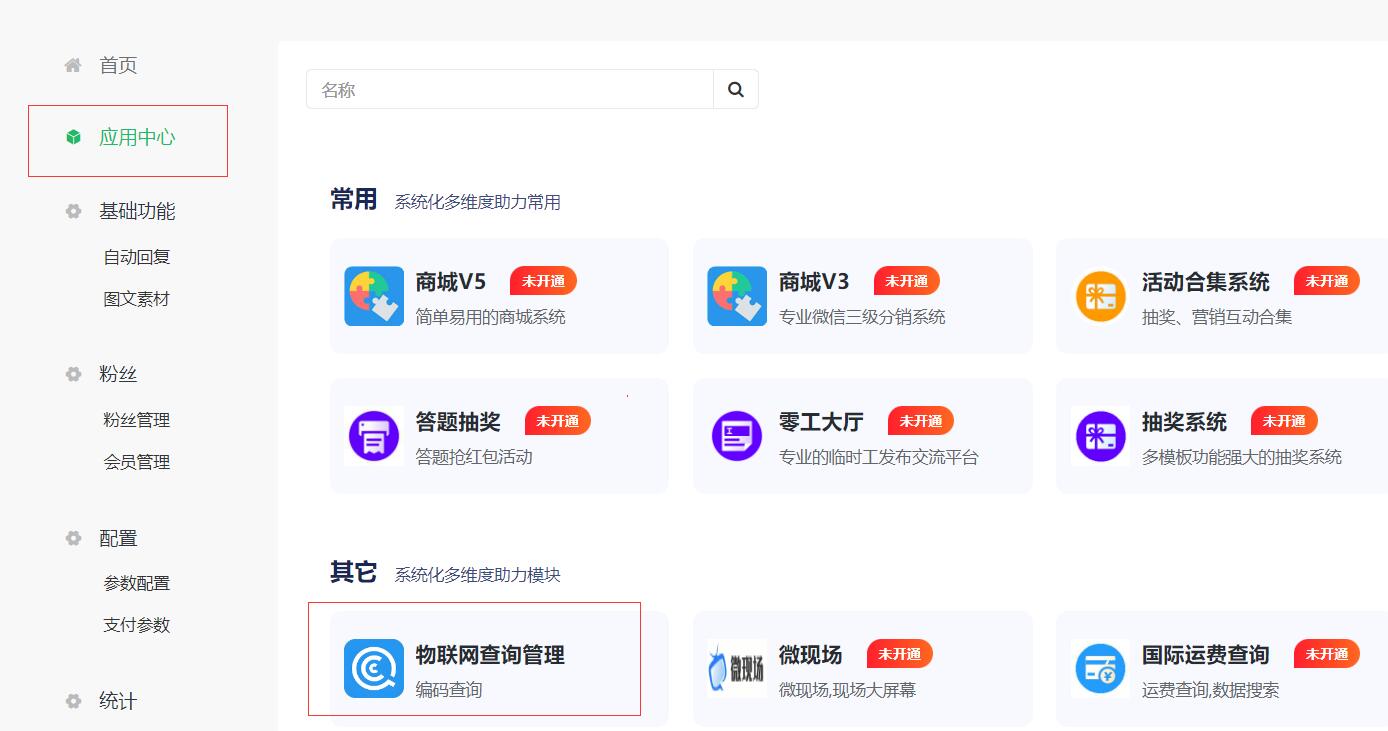The width and height of the screenshot is (1388, 731).
Task: Open the 微现场 app title
Action: (x=810, y=655)
